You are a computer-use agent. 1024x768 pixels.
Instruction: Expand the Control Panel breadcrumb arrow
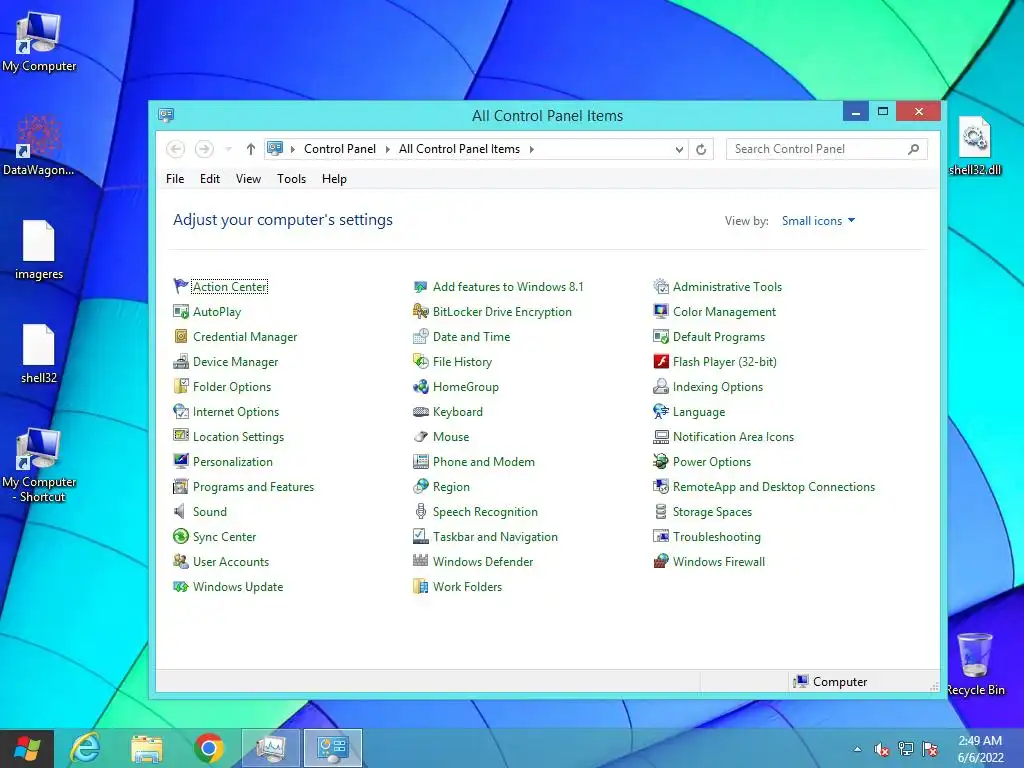tap(387, 149)
